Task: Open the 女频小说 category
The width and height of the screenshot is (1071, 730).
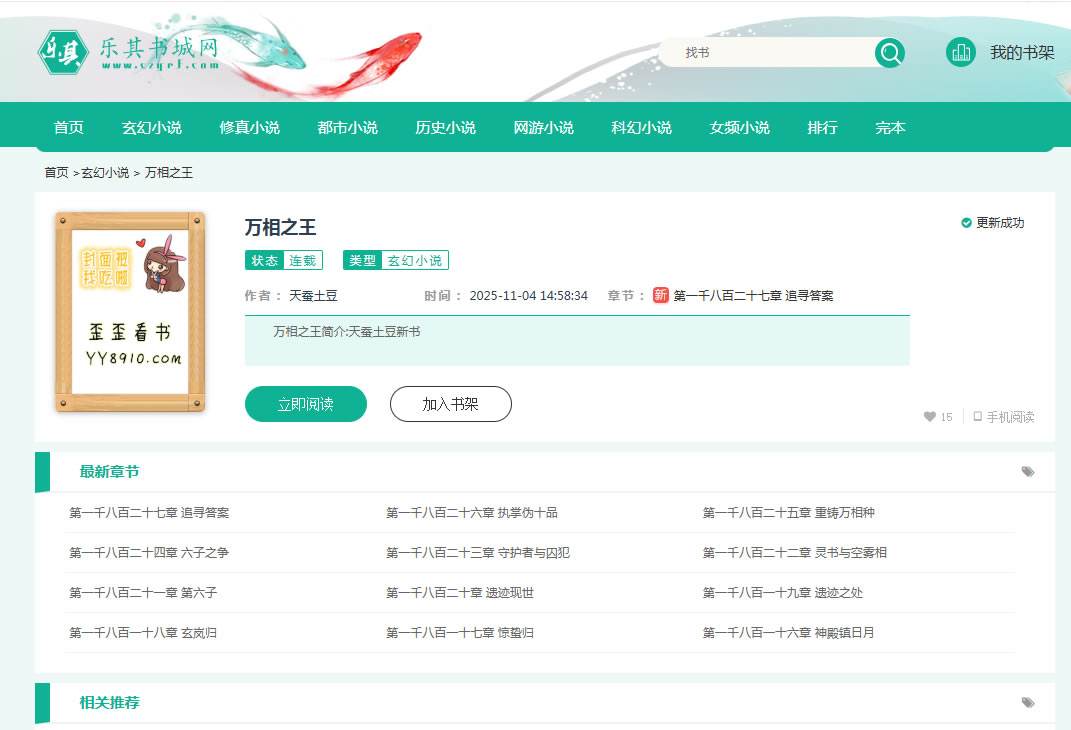Action: (x=739, y=128)
